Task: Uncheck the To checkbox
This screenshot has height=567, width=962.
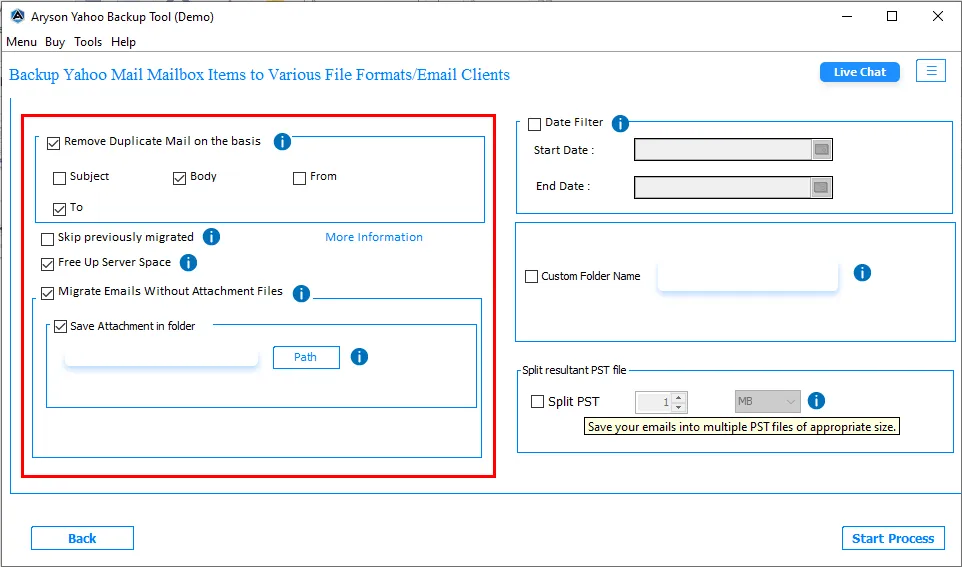Action: [x=60, y=209]
